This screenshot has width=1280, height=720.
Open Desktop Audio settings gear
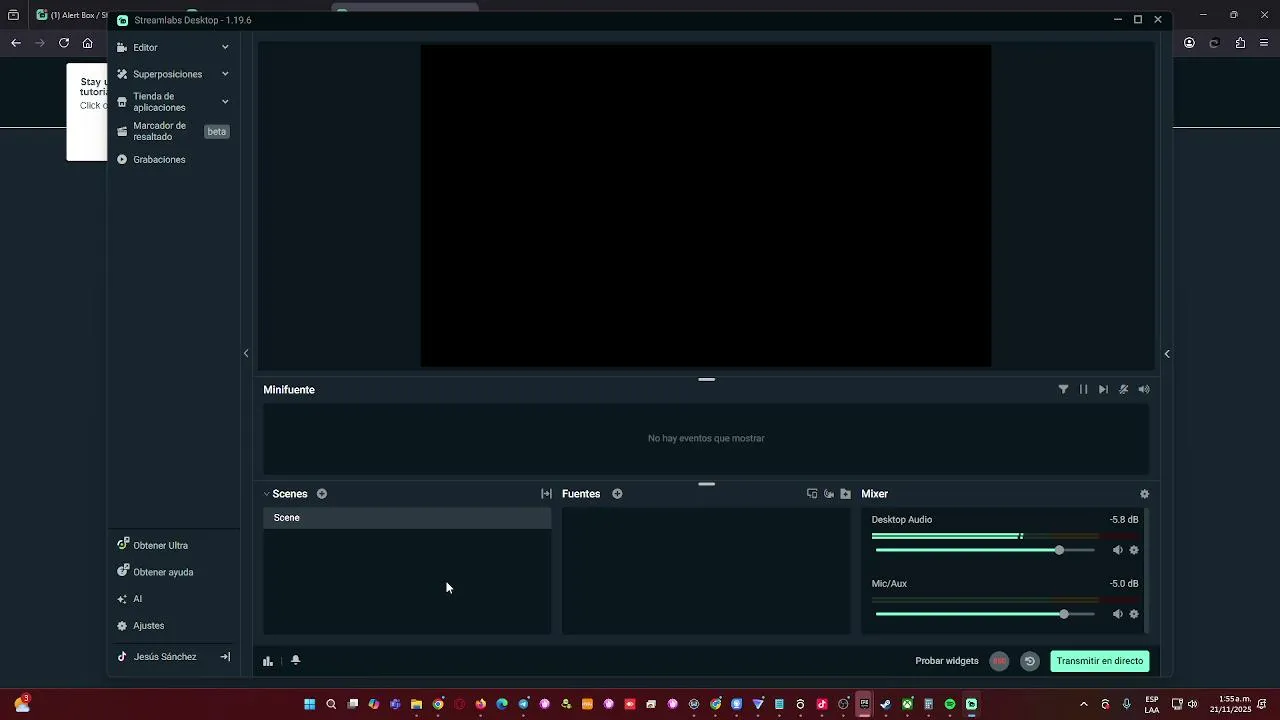click(x=1134, y=550)
